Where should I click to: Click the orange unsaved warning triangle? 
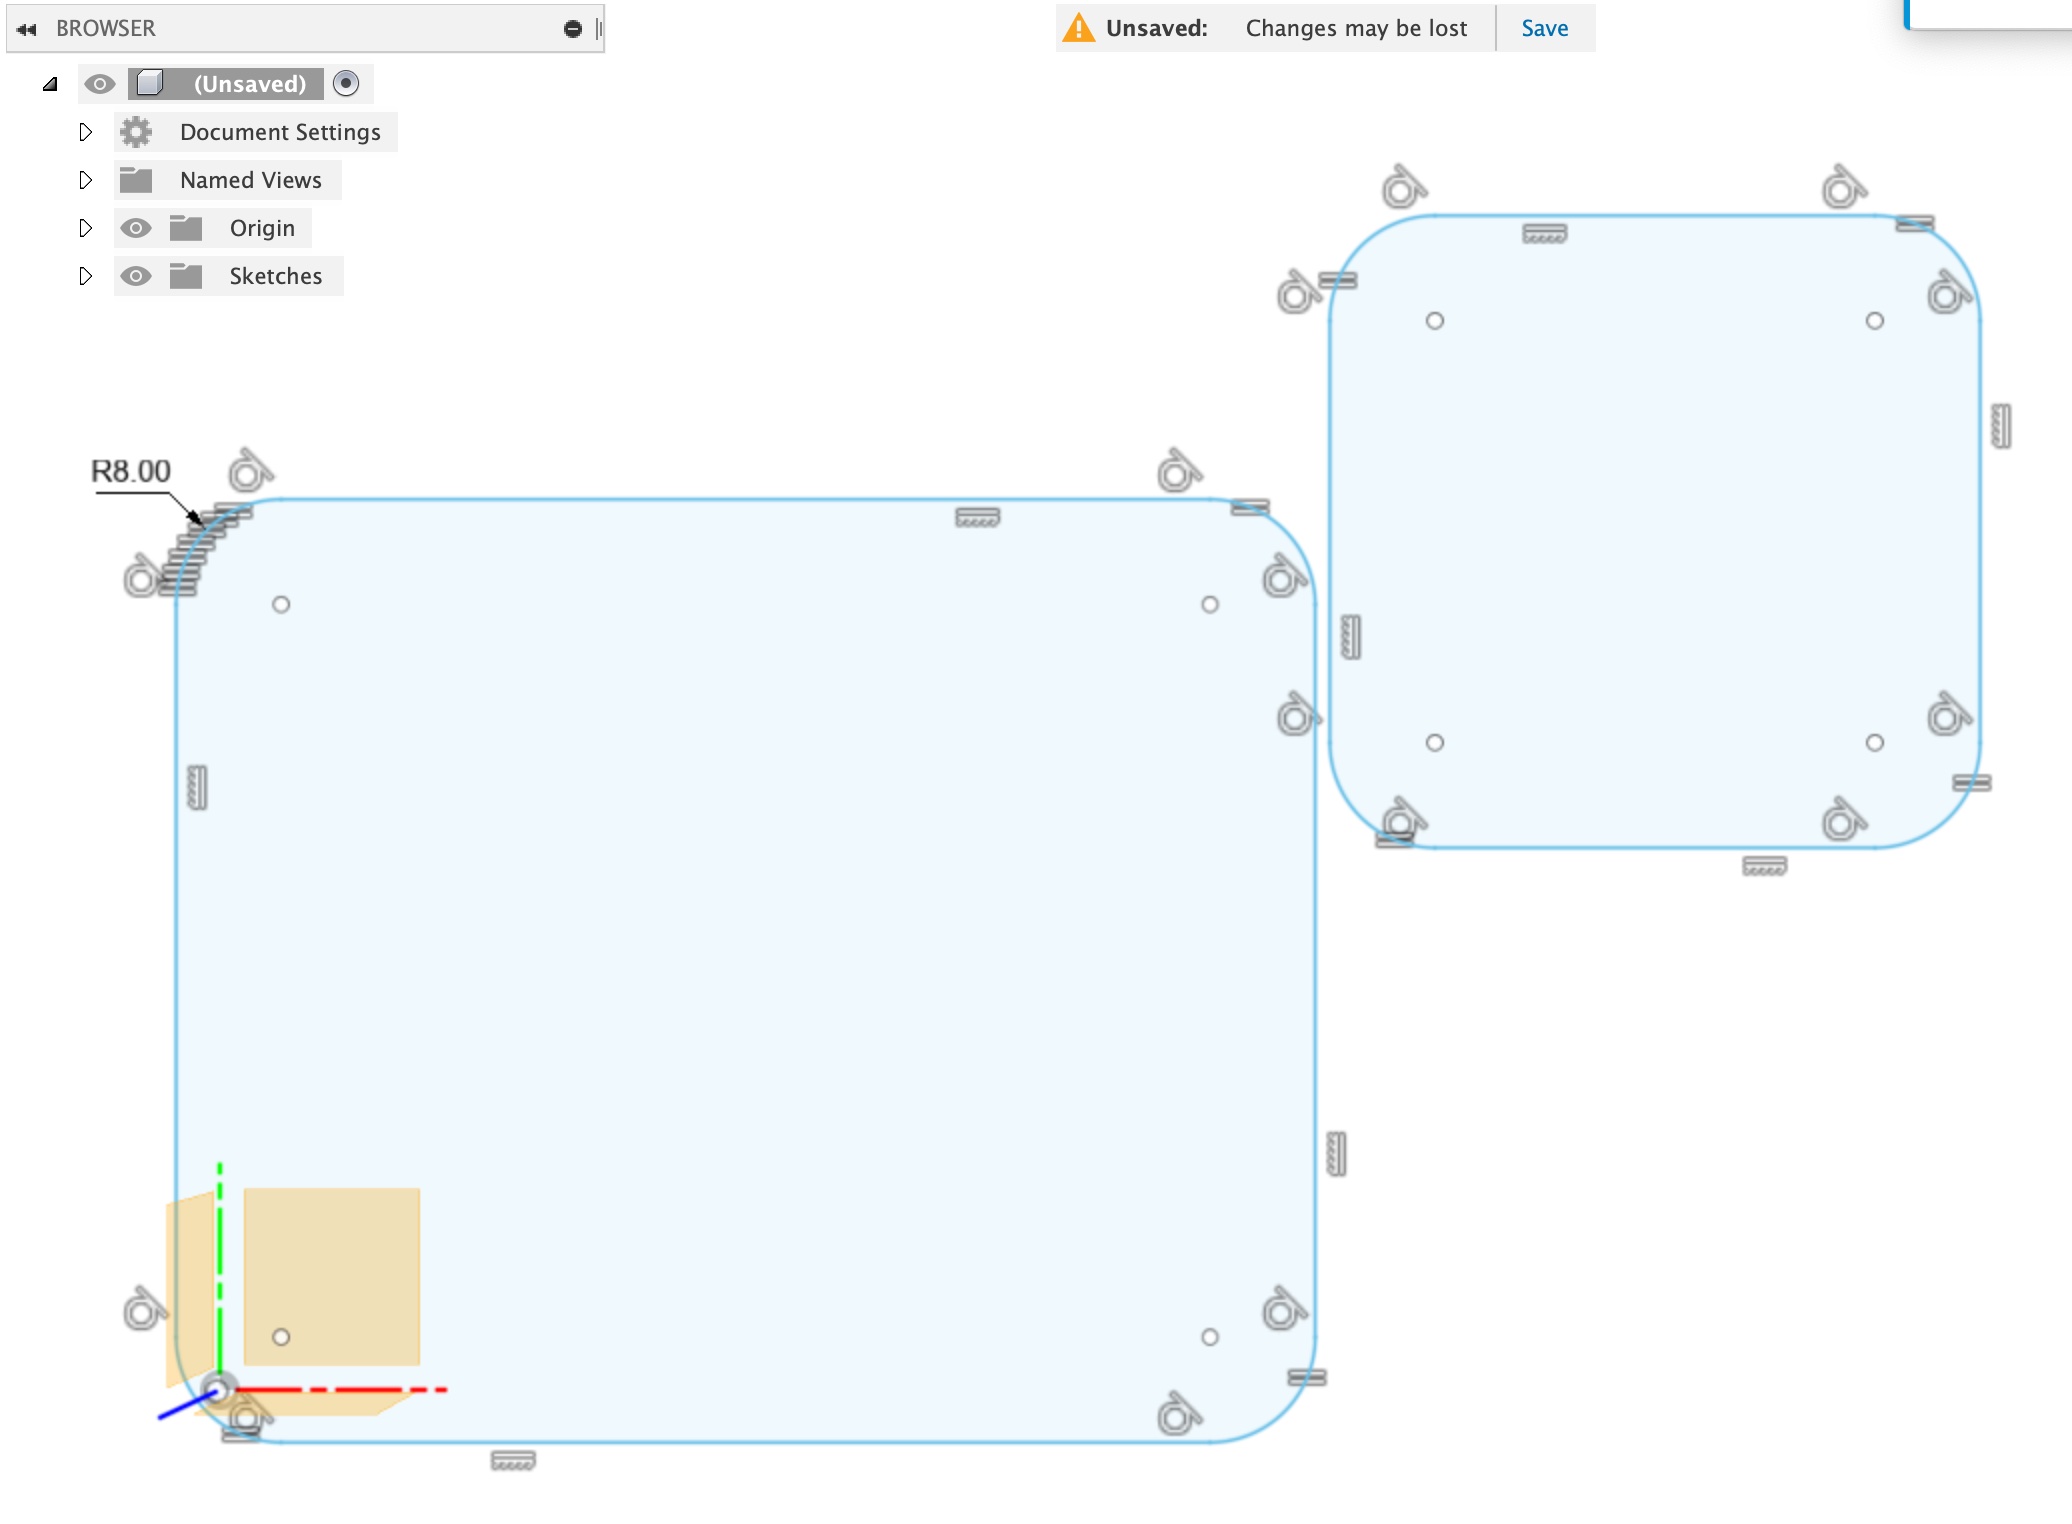coord(1079,28)
